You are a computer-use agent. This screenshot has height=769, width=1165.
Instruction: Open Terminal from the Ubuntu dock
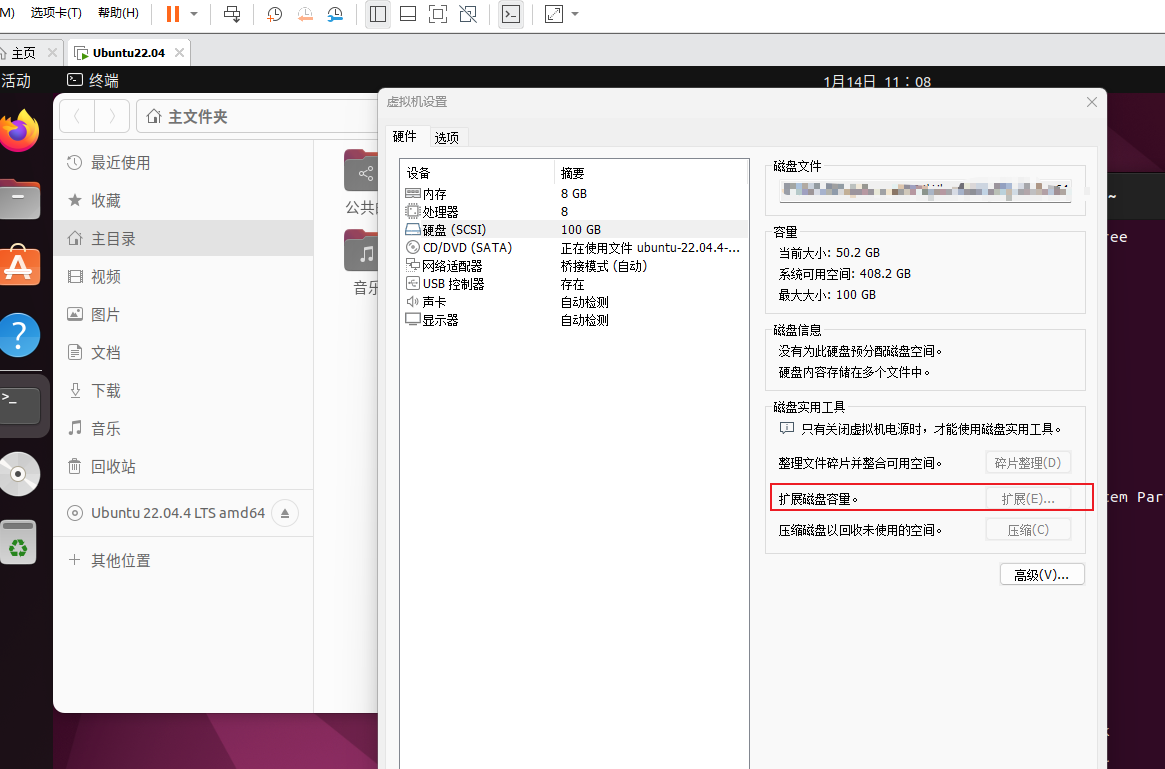19,404
